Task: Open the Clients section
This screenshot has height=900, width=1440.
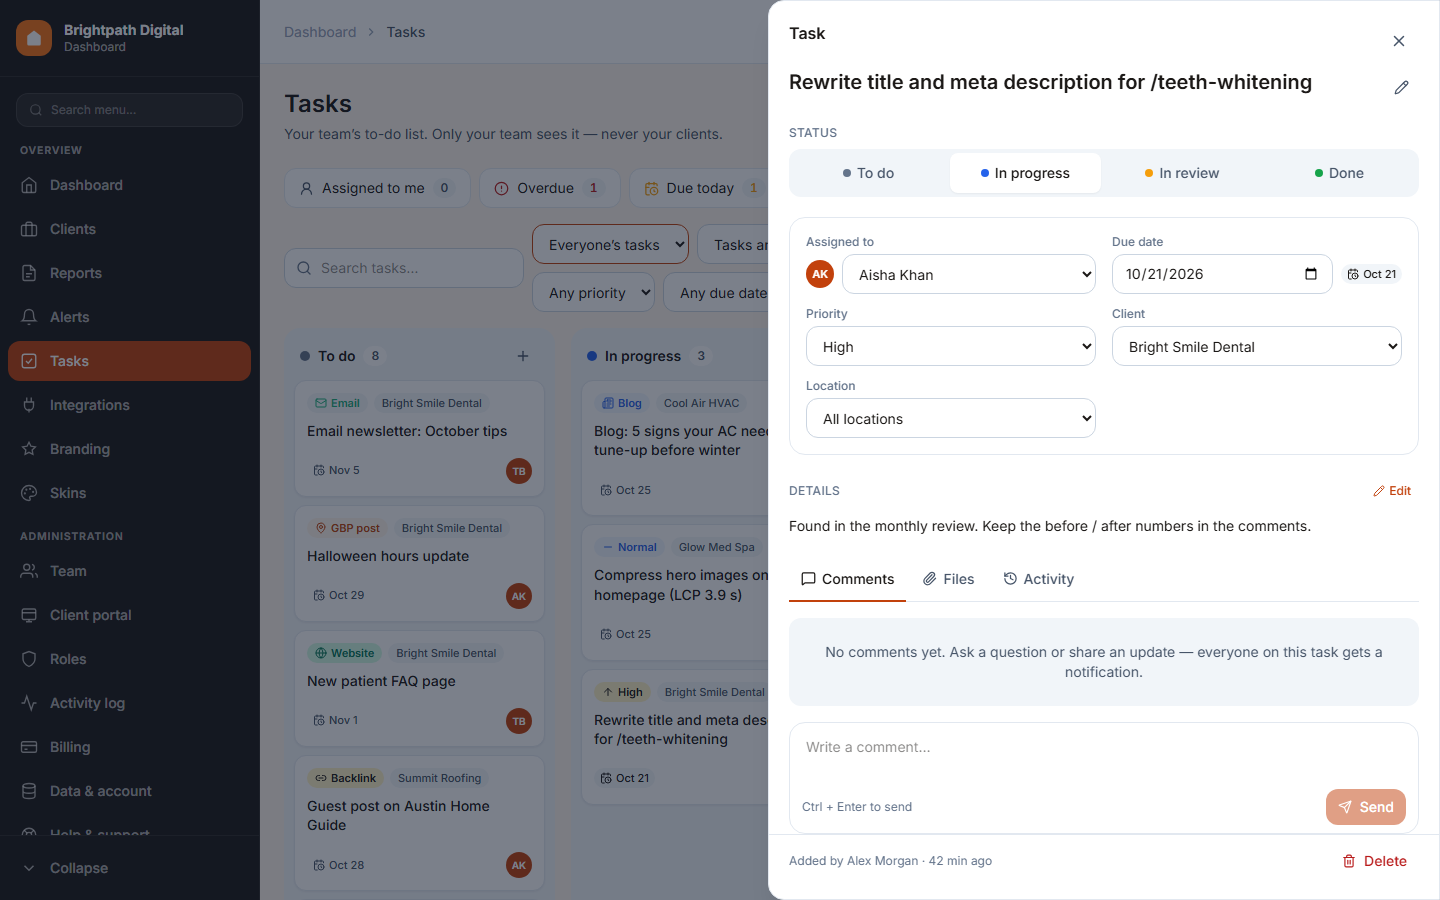Action: click(x=129, y=229)
